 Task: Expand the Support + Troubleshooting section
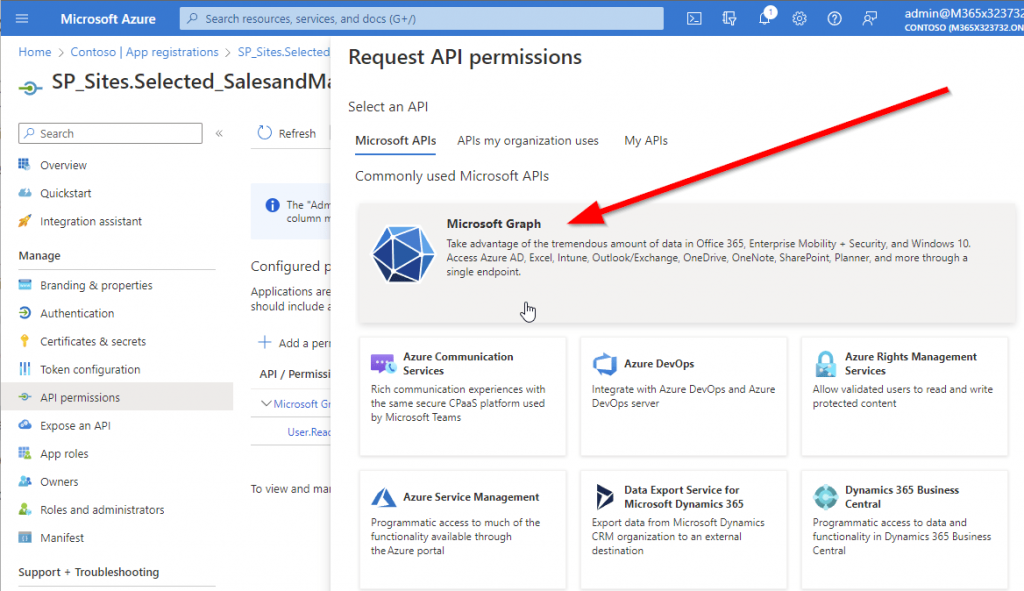point(87,572)
